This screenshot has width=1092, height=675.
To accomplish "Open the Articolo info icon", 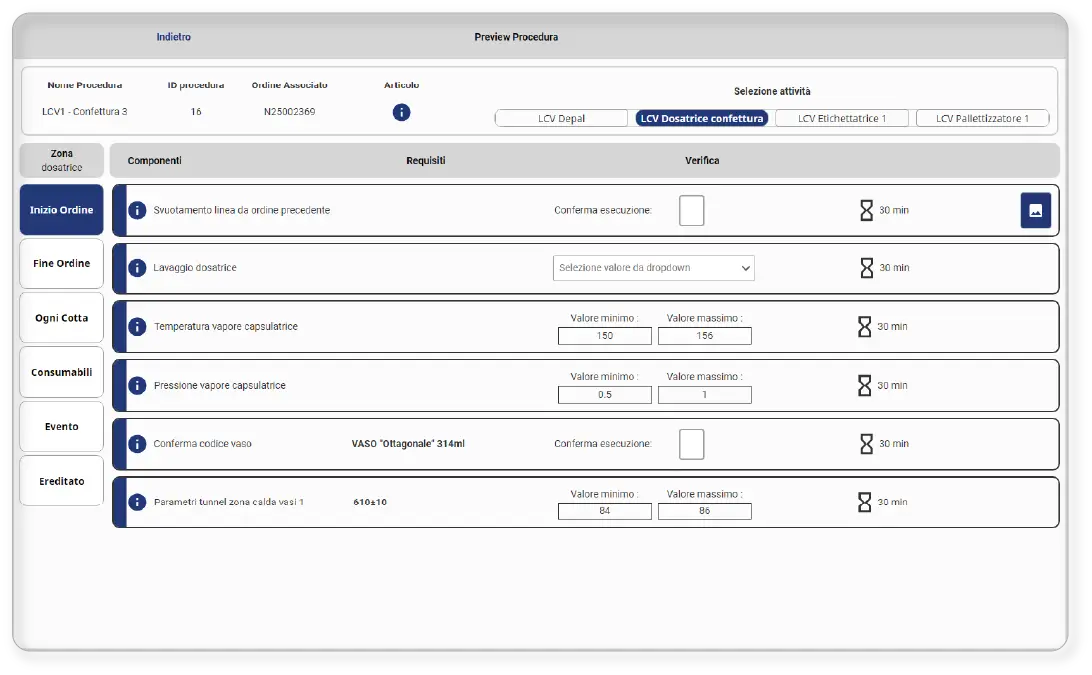I will coord(401,112).
